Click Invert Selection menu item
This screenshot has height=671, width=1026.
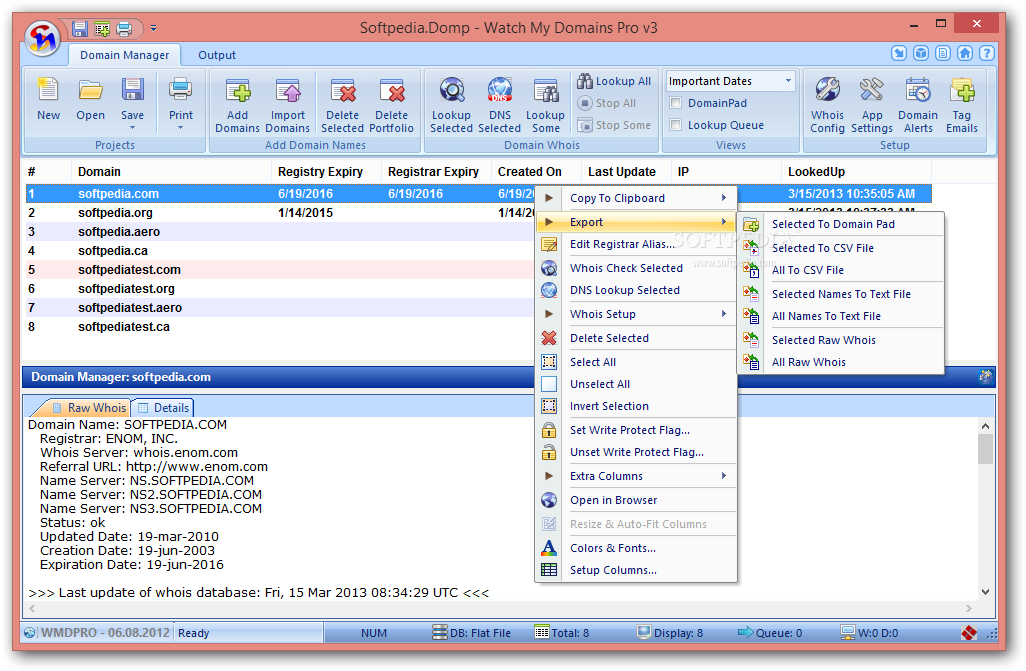(x=636, y=406)
